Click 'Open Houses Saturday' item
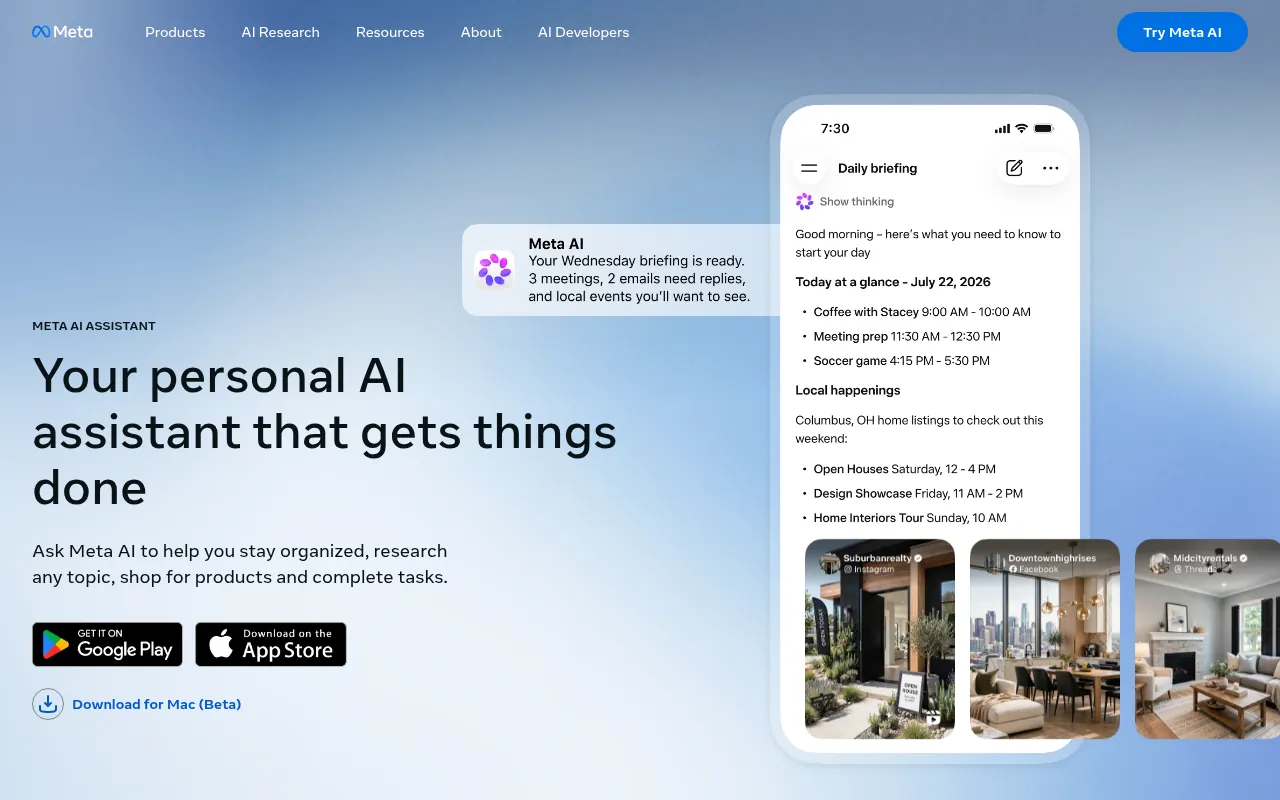The height and width of the screenshot is (800, 1280). tap(905, 468)
